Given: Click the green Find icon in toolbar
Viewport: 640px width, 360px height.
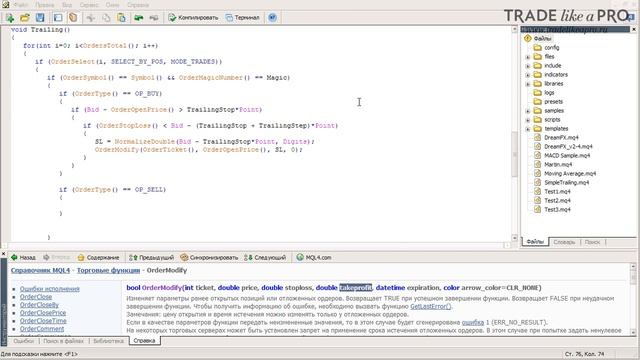Looking at the screenshot, I should (x=139, y=18).
